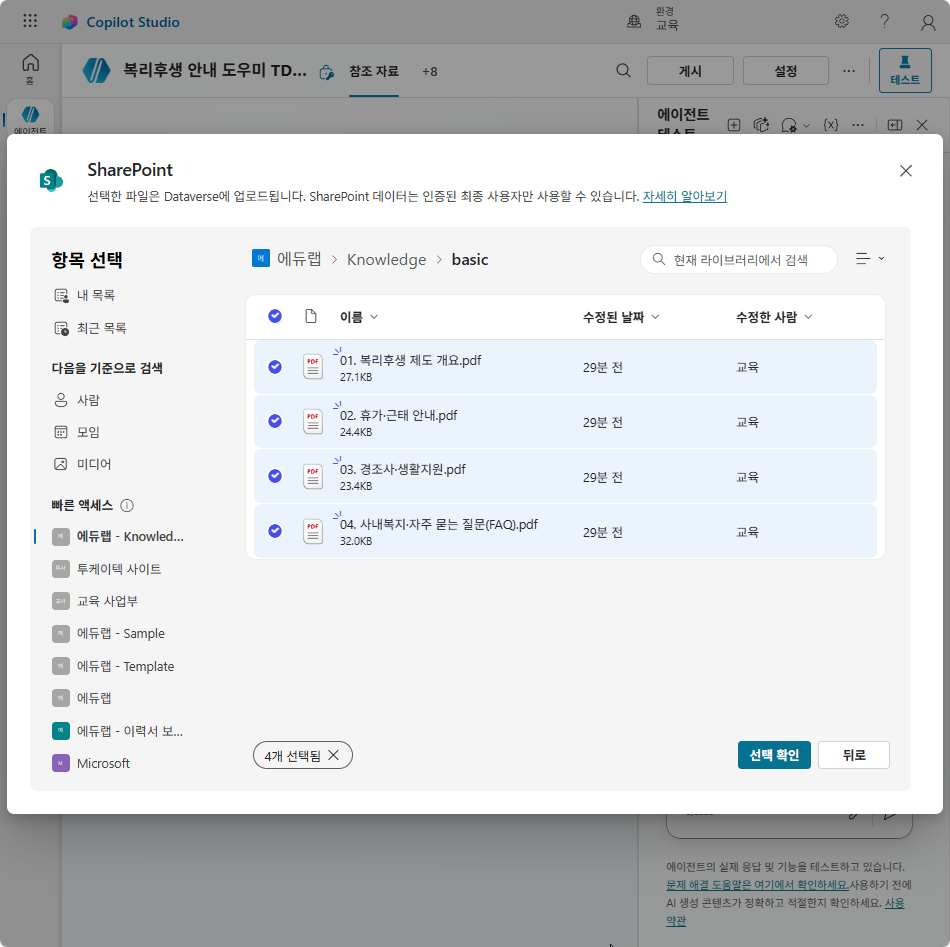Click the PDF icon for 02. 휴가·근태 안내.pdf
The image size is (950, 947).
(313, 422)
